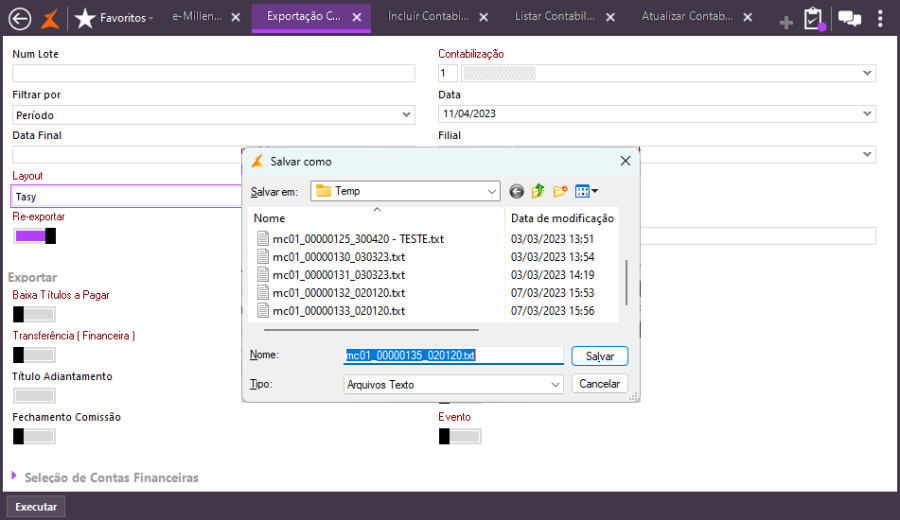This screenshot has width=900, height=520.
Task: Open the chat messages icon
Action: (x=849, y=18)
